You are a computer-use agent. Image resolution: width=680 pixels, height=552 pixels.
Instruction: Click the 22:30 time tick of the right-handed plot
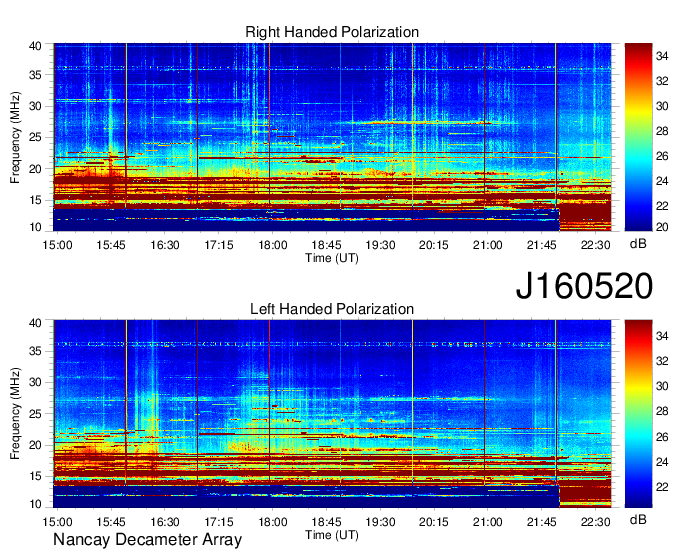tap(595, 245)
